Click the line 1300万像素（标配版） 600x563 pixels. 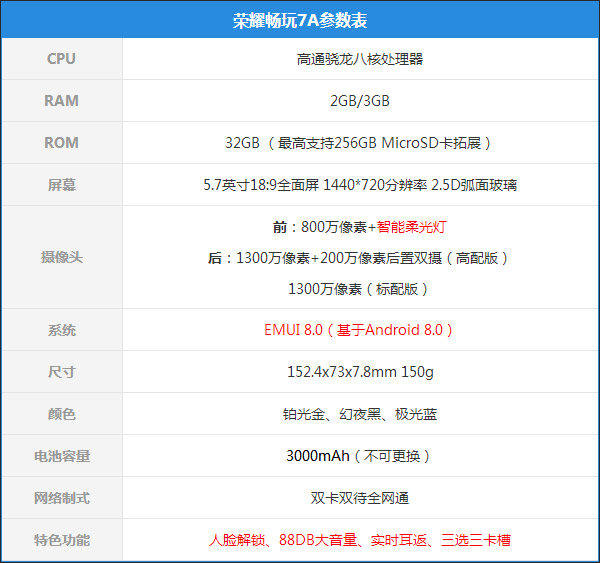tap(358, 289)
